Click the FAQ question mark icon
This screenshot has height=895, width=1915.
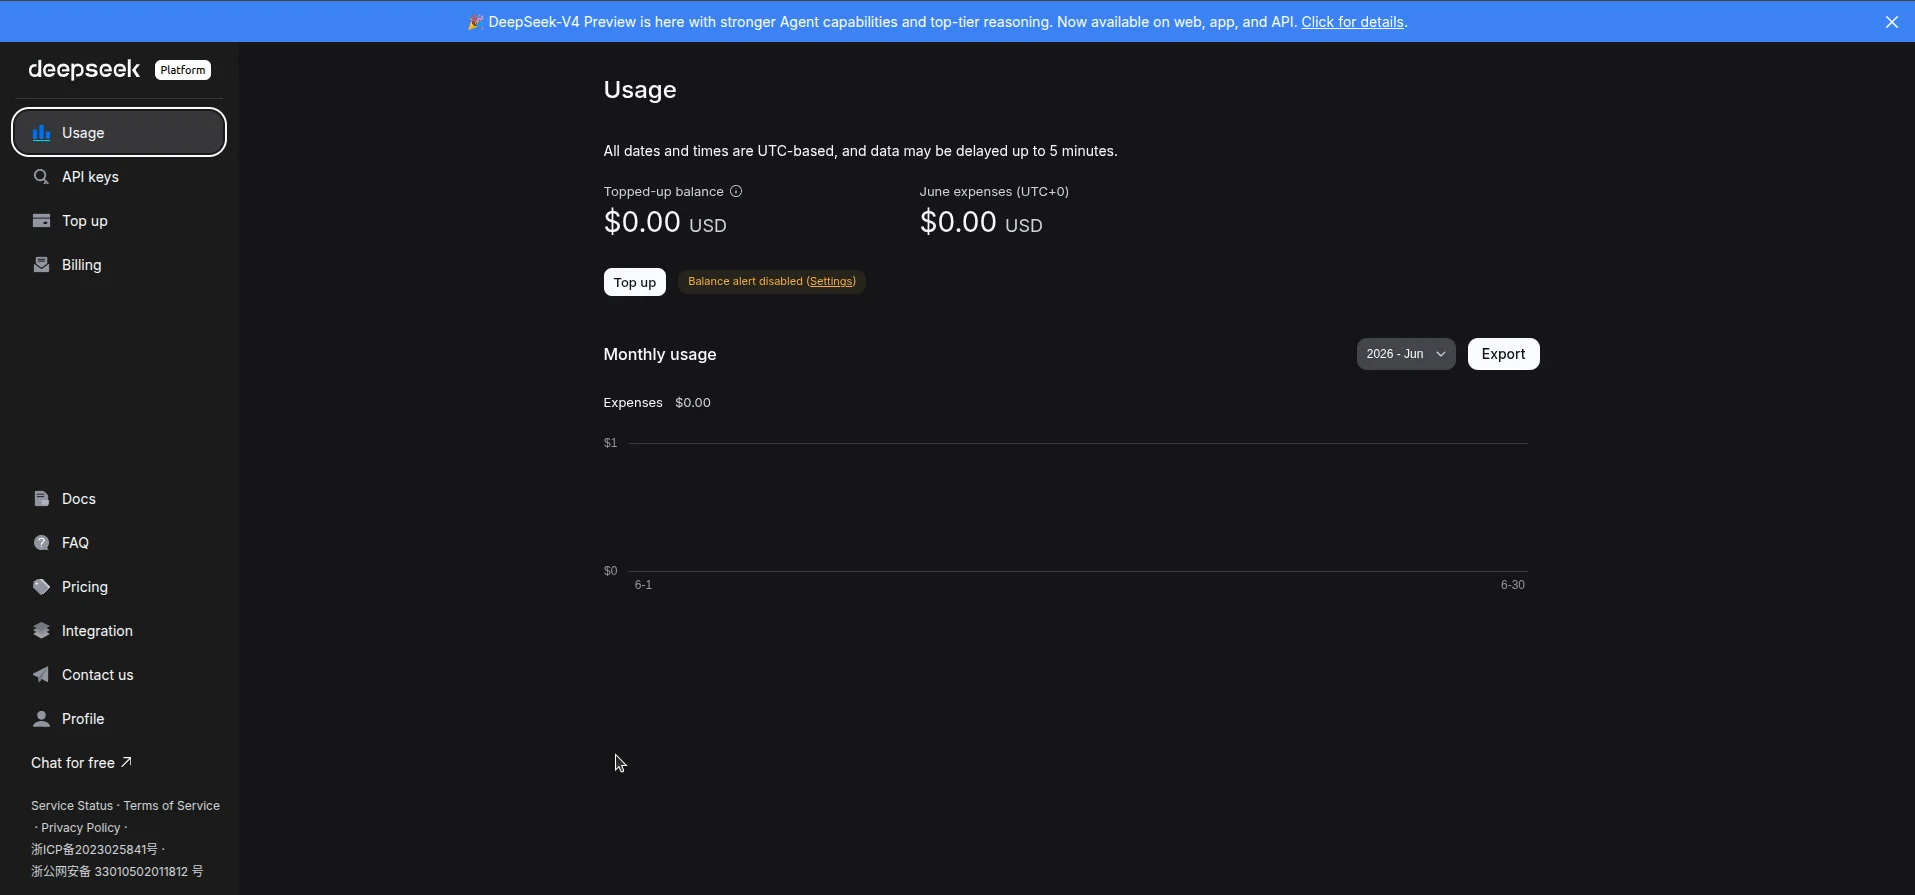click(41, 543)
